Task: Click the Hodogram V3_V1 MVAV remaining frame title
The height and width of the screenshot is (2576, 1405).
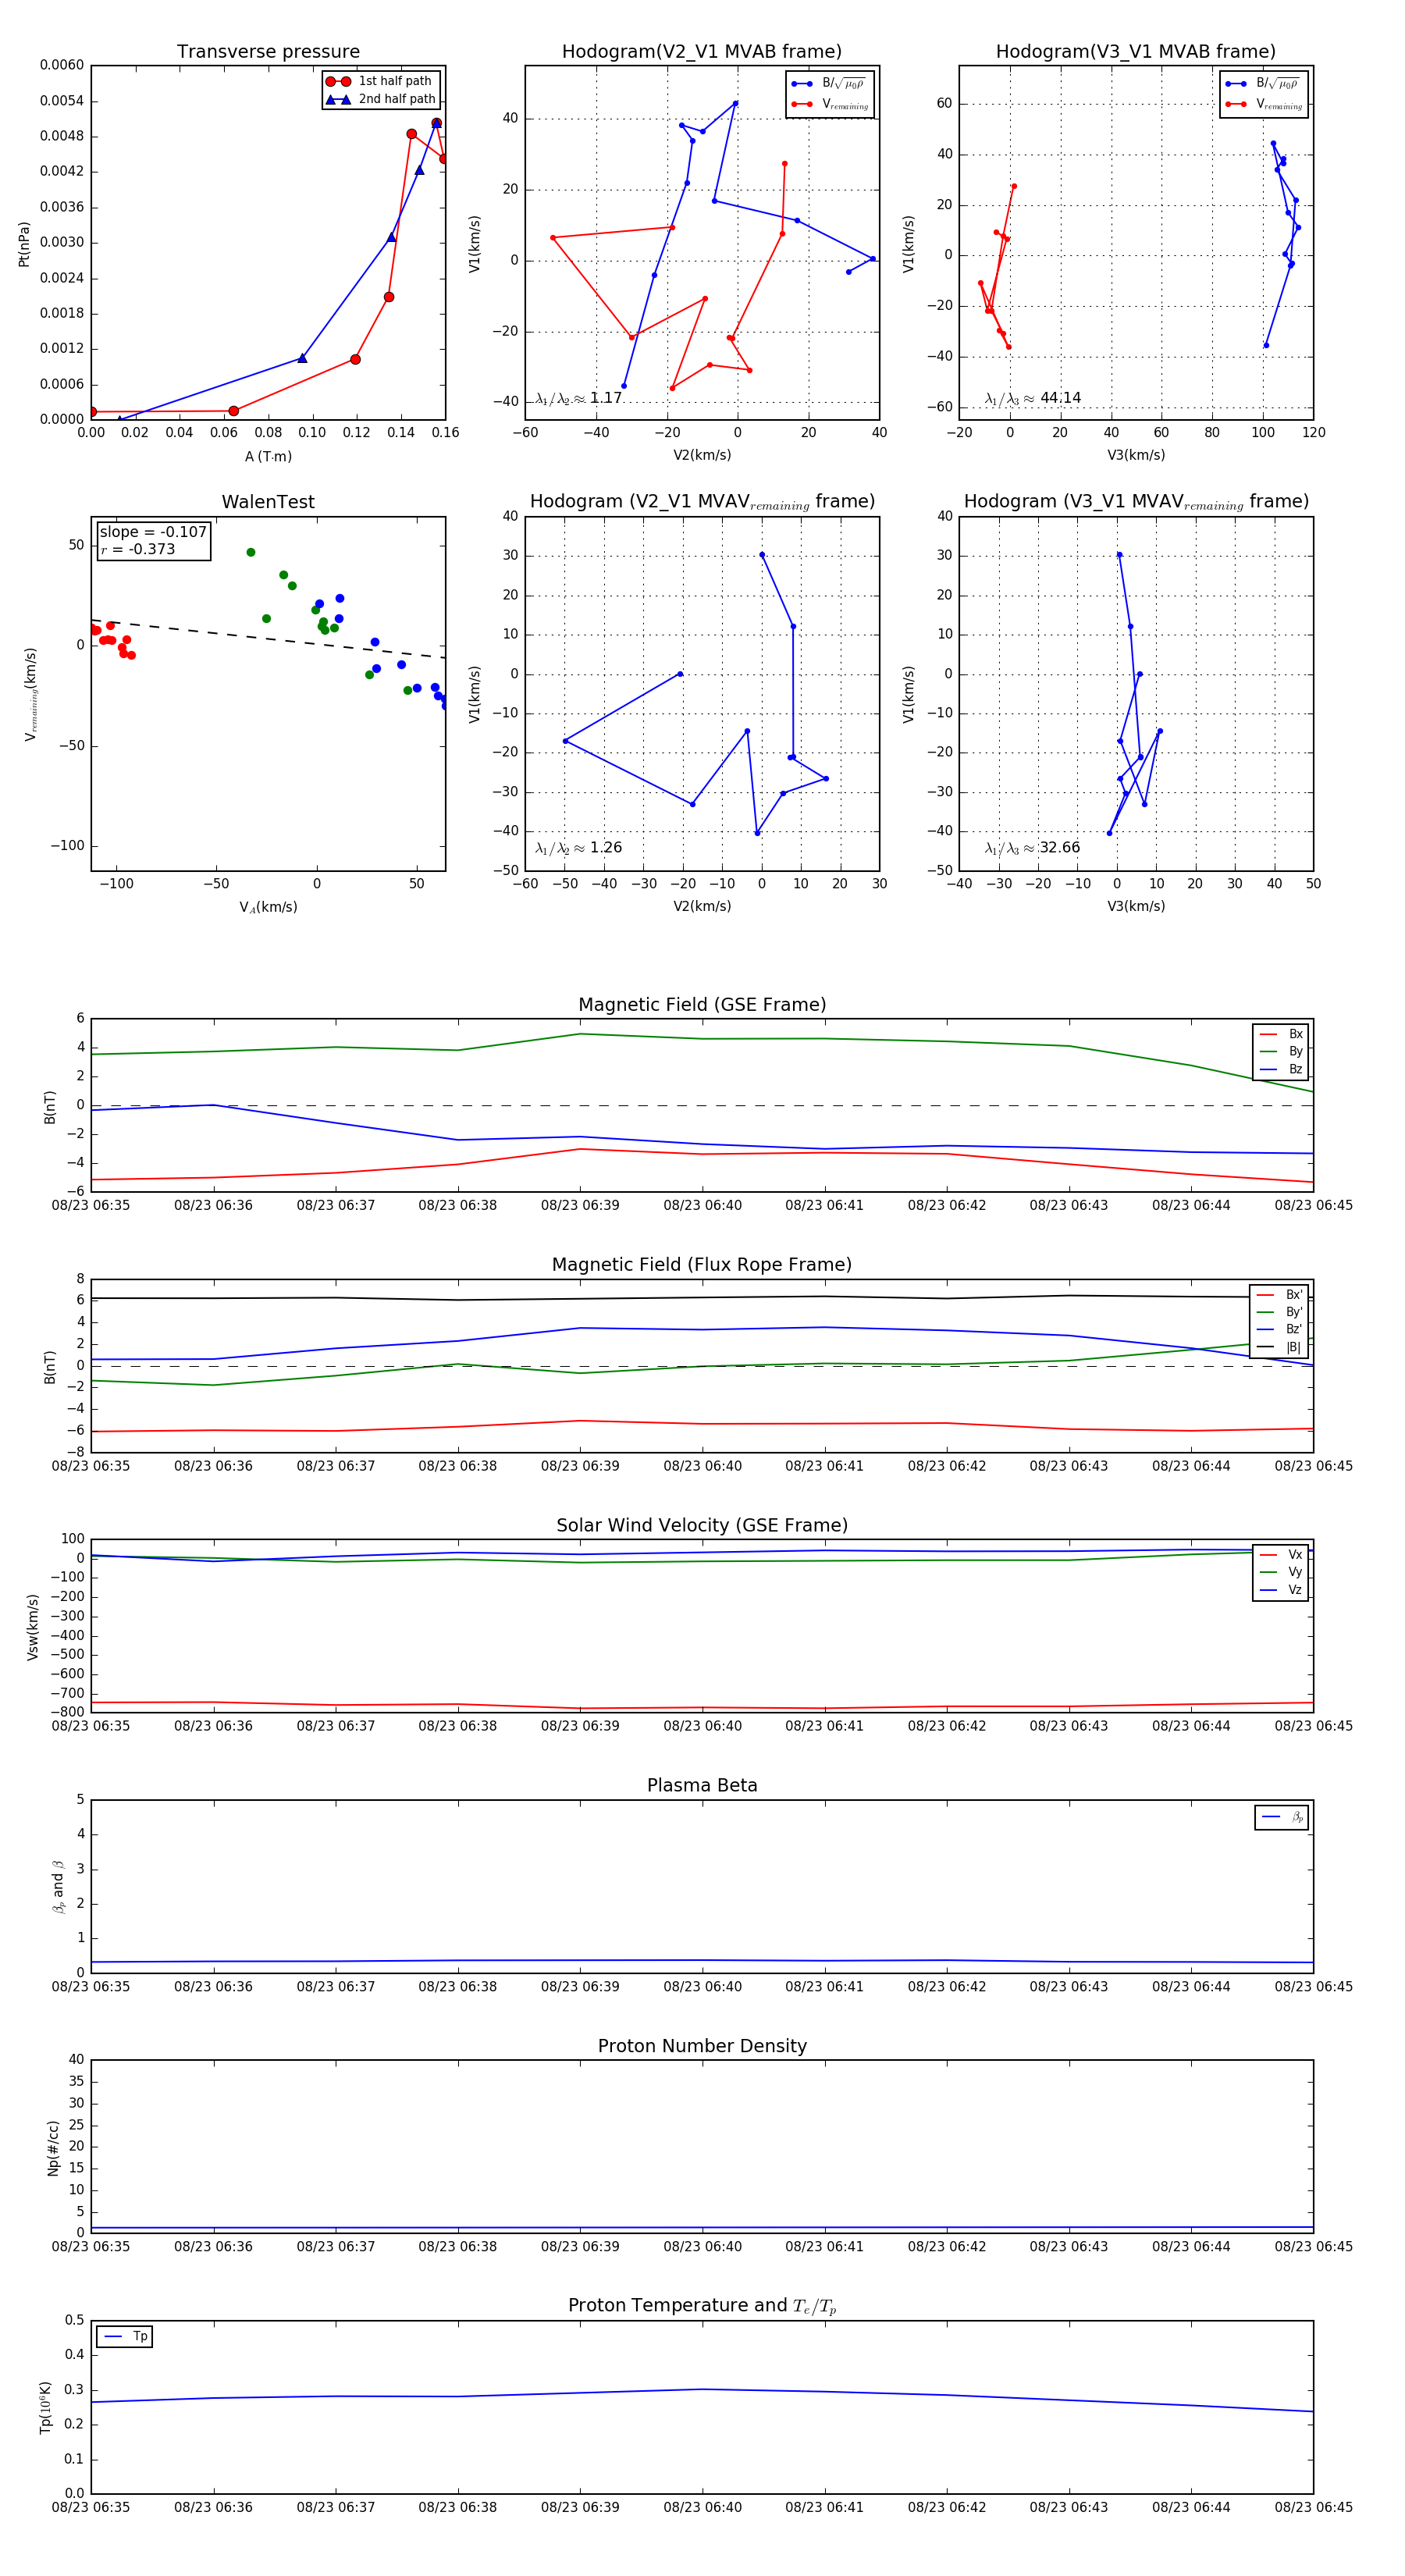Action: pos(1136,502)
